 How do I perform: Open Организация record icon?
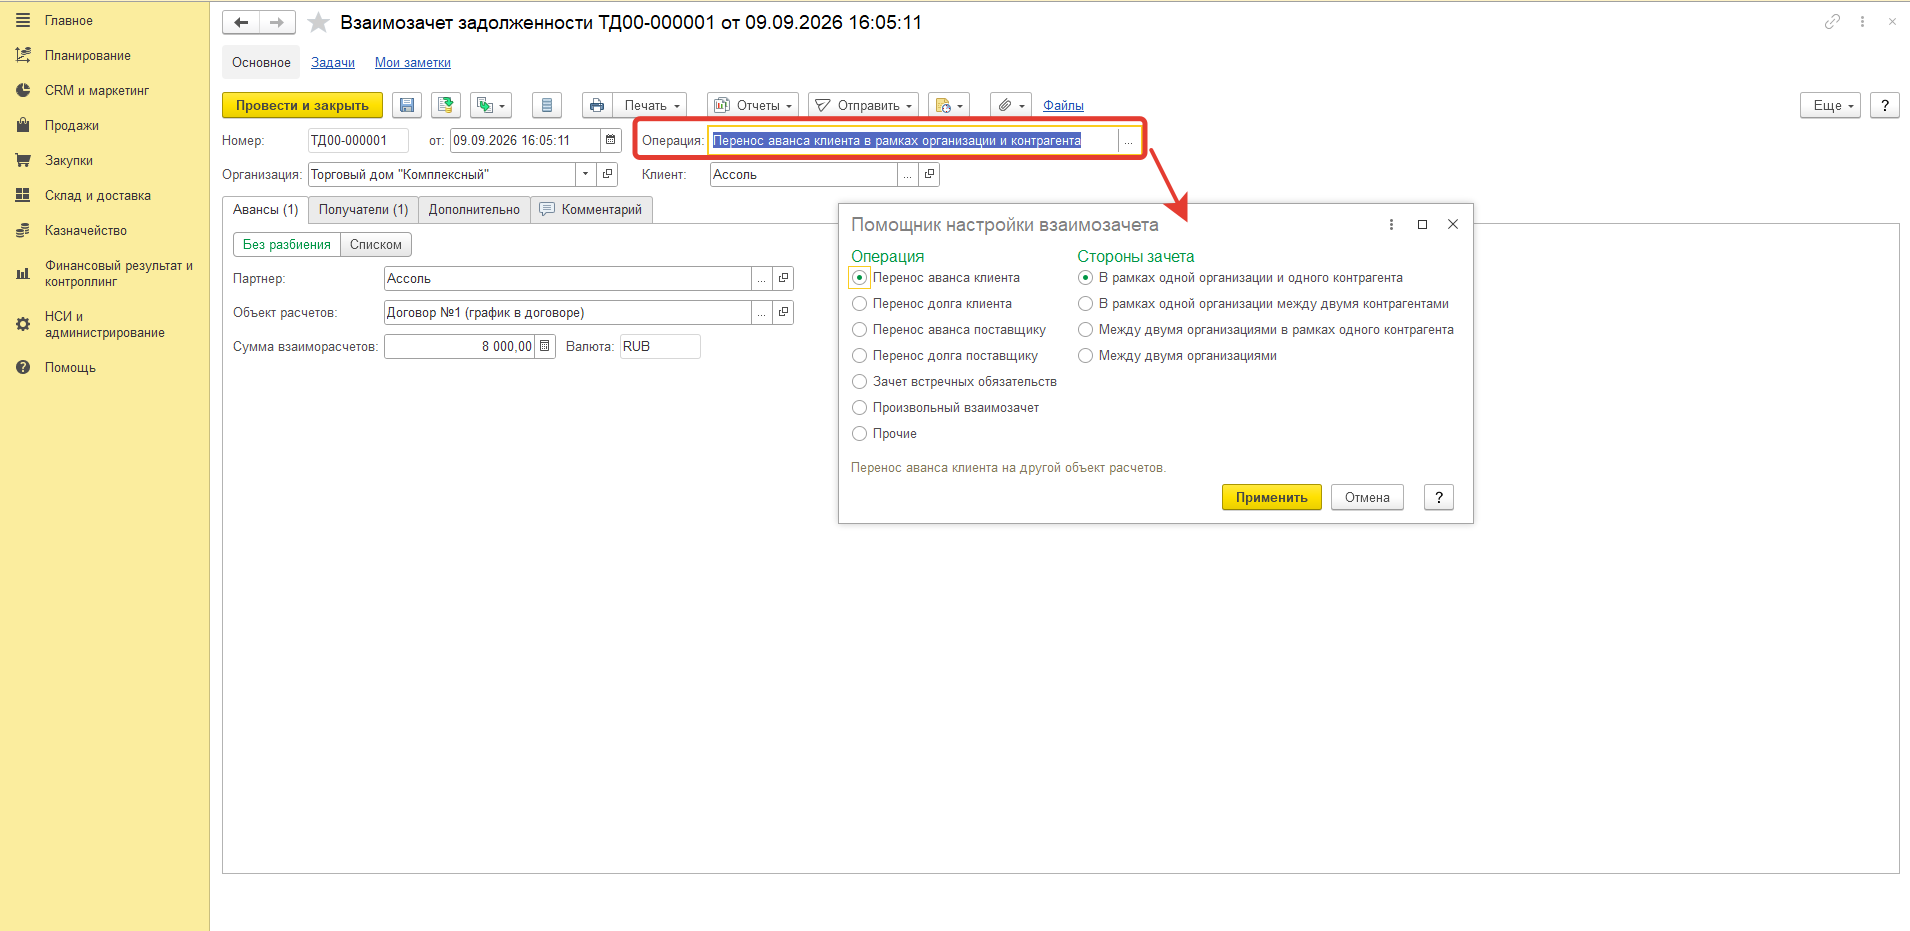607,174
